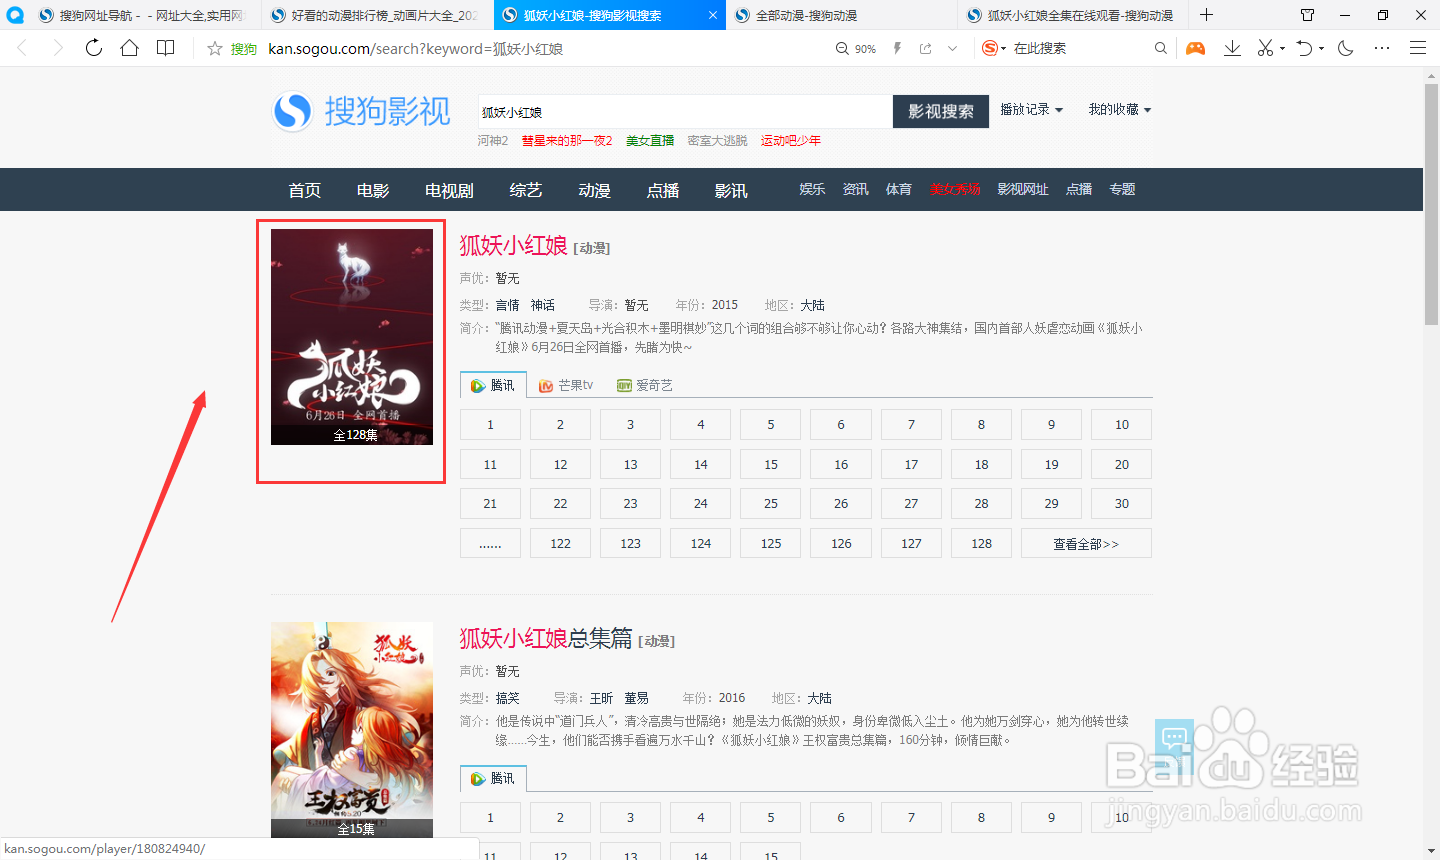
Task: Select the 芒果tv source tab
Action: click(x=566, y=385)
